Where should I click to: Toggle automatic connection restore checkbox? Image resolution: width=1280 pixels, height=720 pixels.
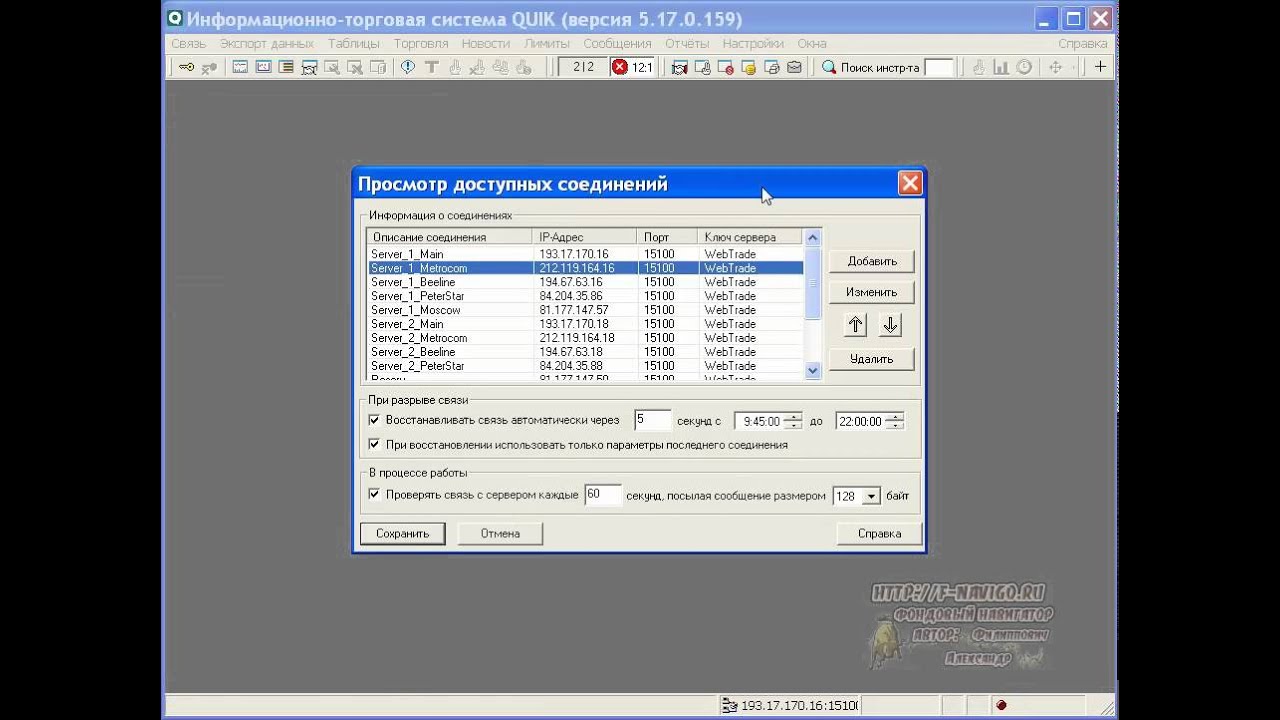[x=374, y=420]
